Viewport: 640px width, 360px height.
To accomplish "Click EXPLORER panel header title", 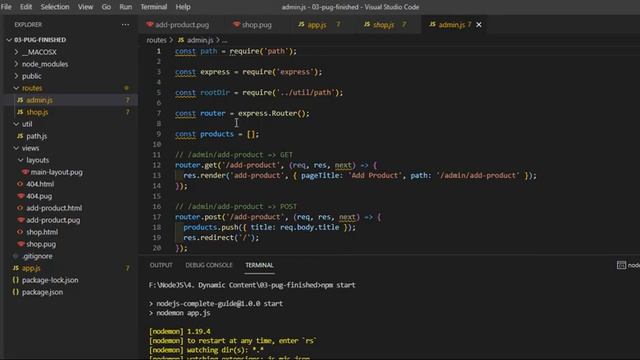I will coord(28,24).
